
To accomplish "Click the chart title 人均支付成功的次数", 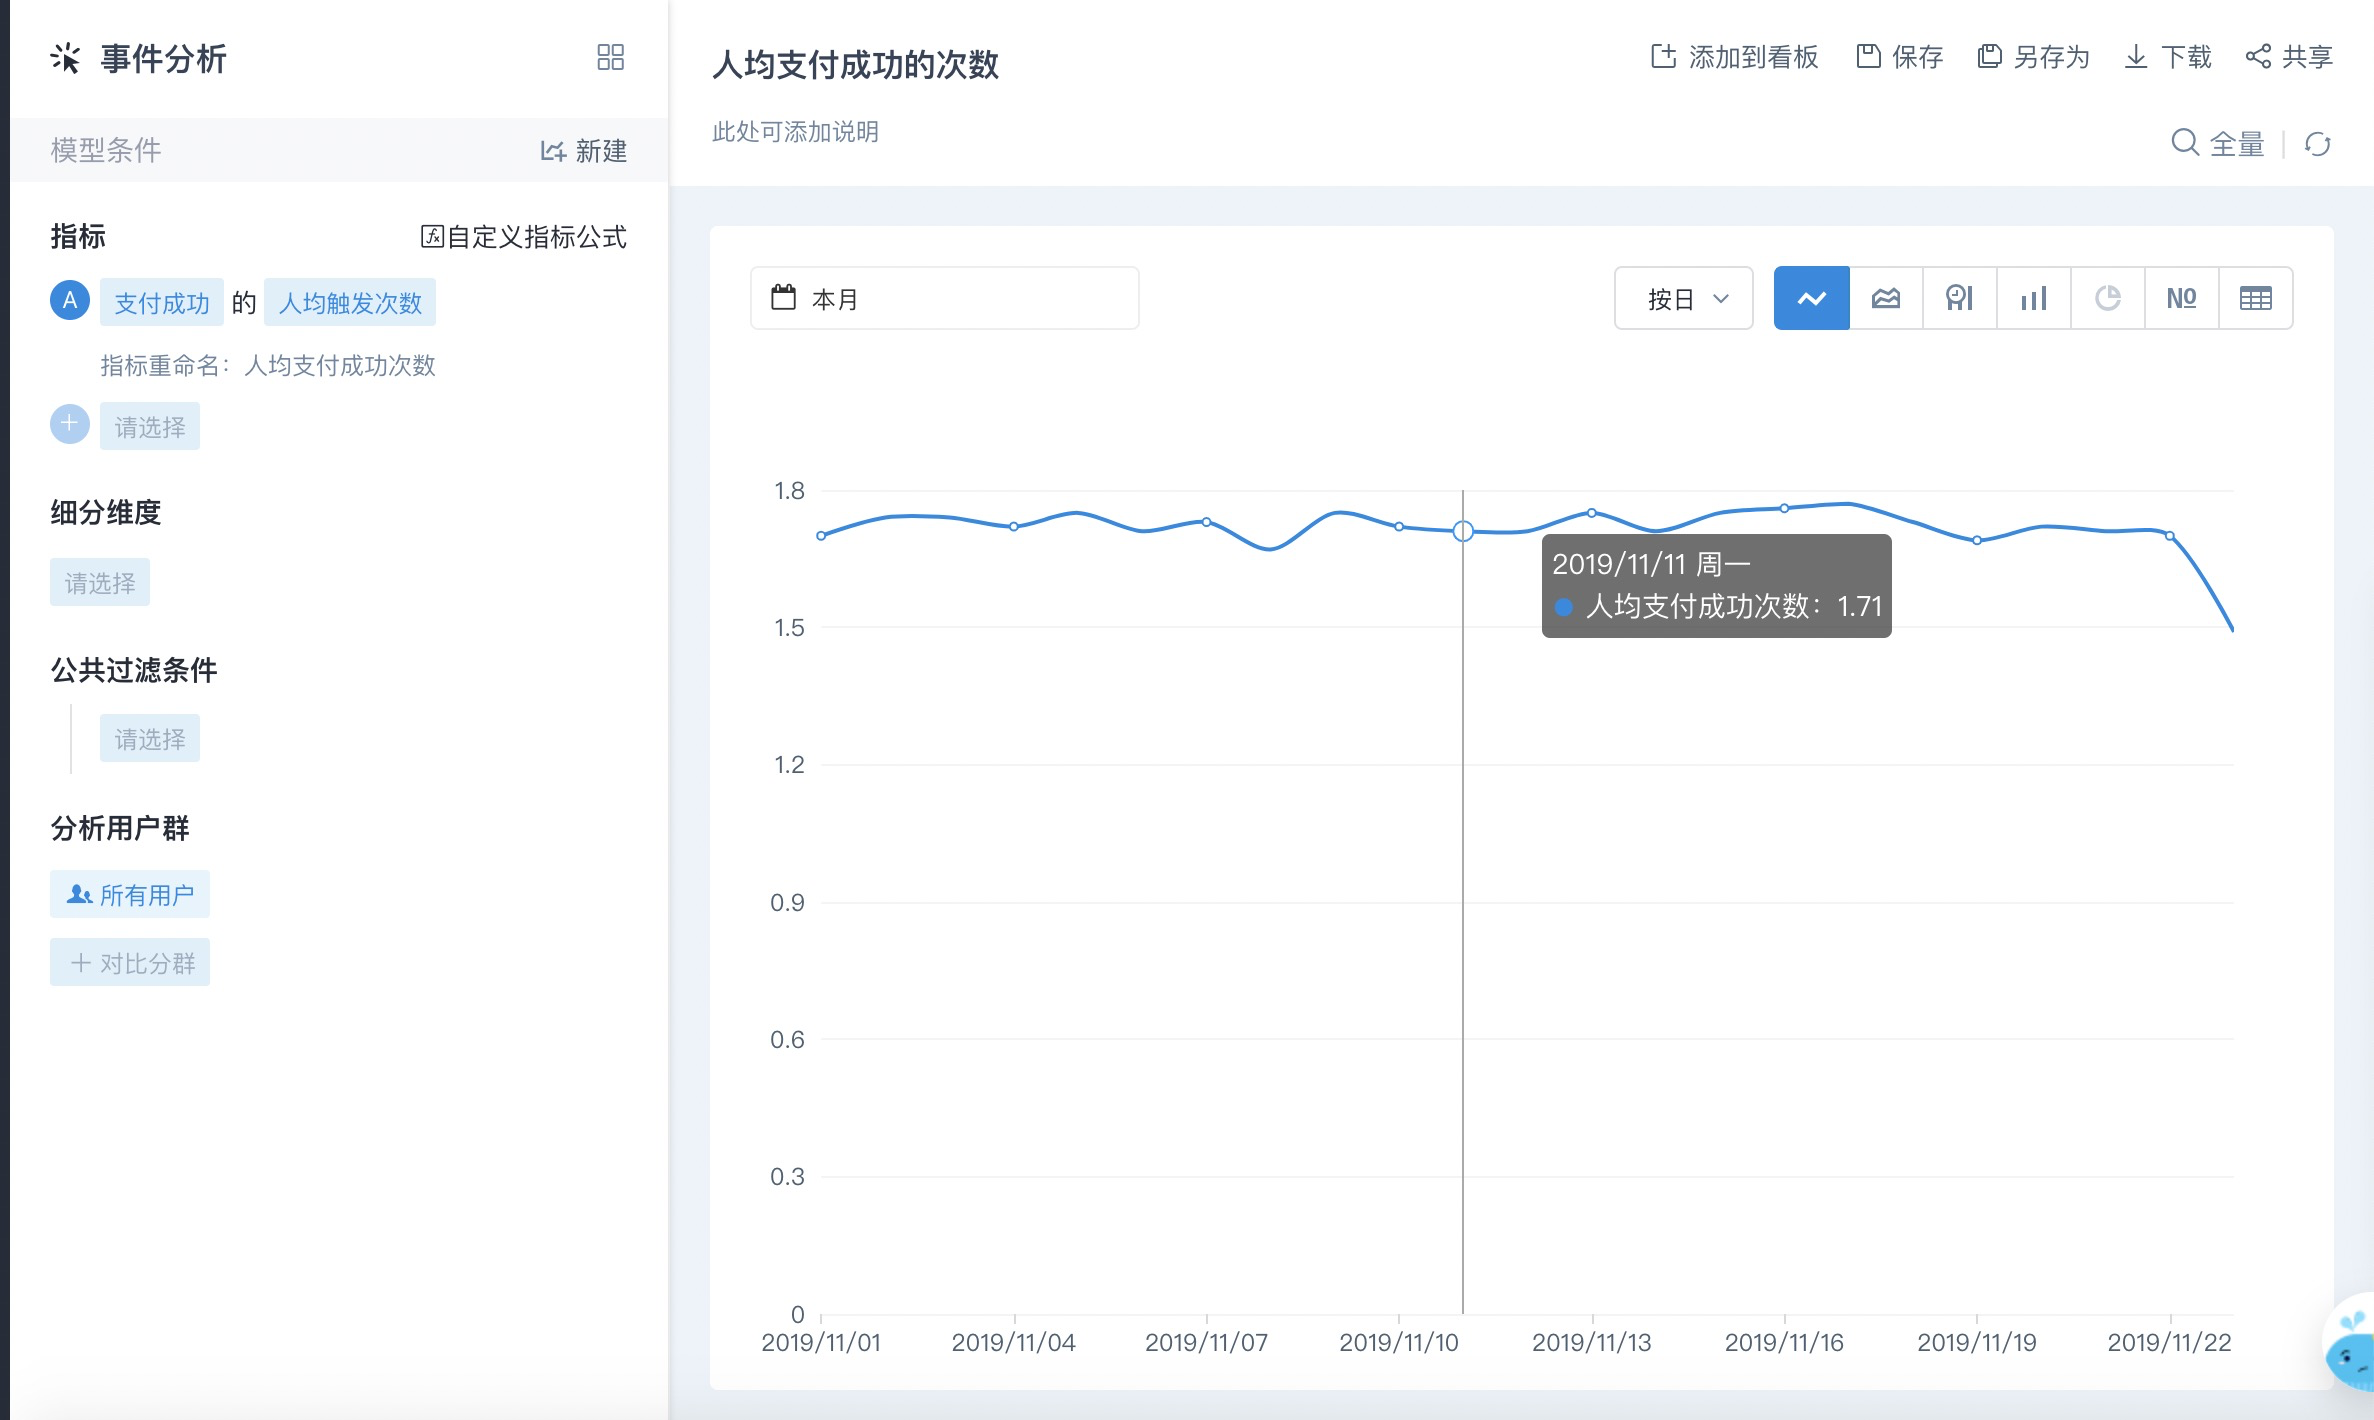I will (856, 64).
